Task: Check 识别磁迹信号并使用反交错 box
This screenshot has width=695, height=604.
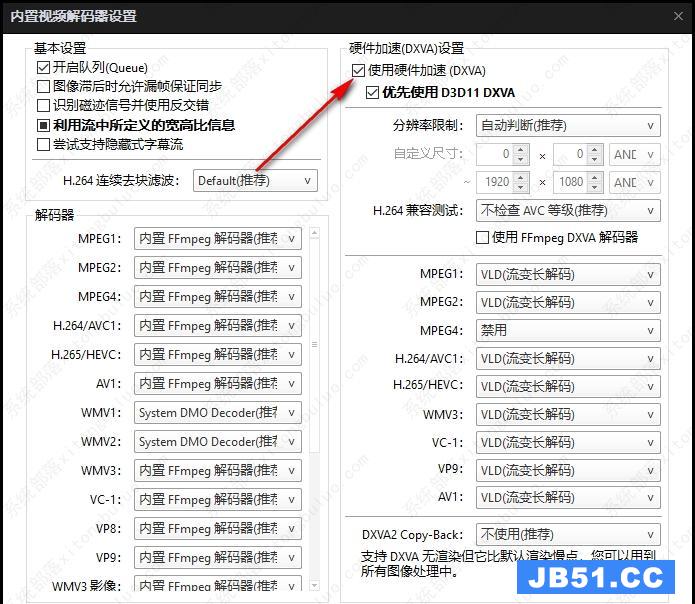Action: 43,105
